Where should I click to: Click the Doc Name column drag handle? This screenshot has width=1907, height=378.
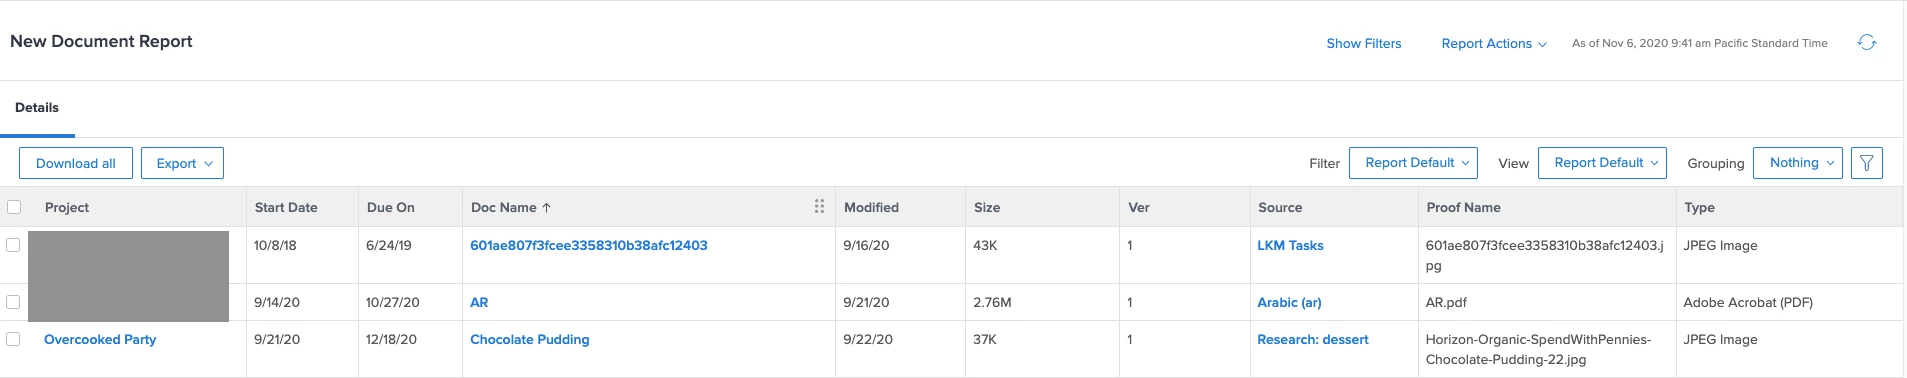819,206
